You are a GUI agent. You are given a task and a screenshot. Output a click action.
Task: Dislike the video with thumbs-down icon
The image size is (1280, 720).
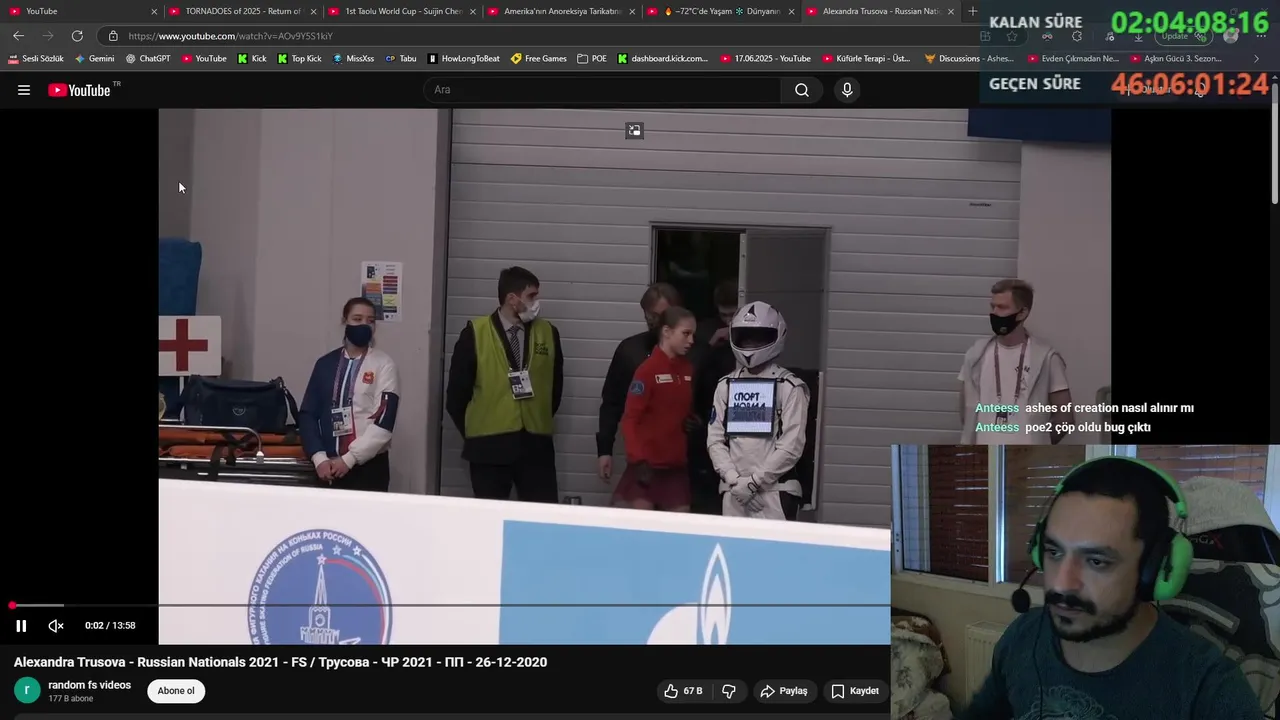(729, 691)
